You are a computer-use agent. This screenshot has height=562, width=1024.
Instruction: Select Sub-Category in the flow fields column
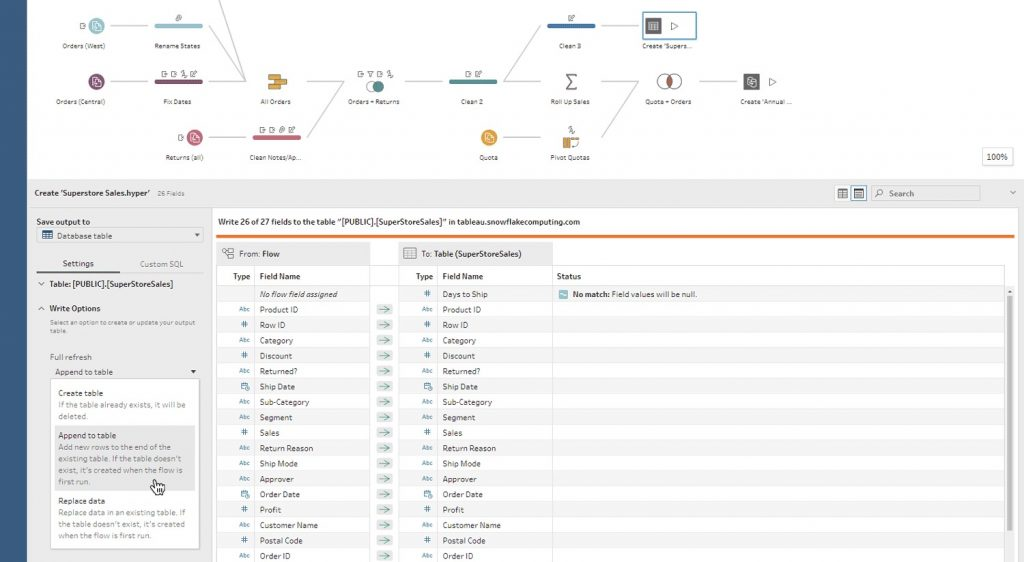click(284, 402)
